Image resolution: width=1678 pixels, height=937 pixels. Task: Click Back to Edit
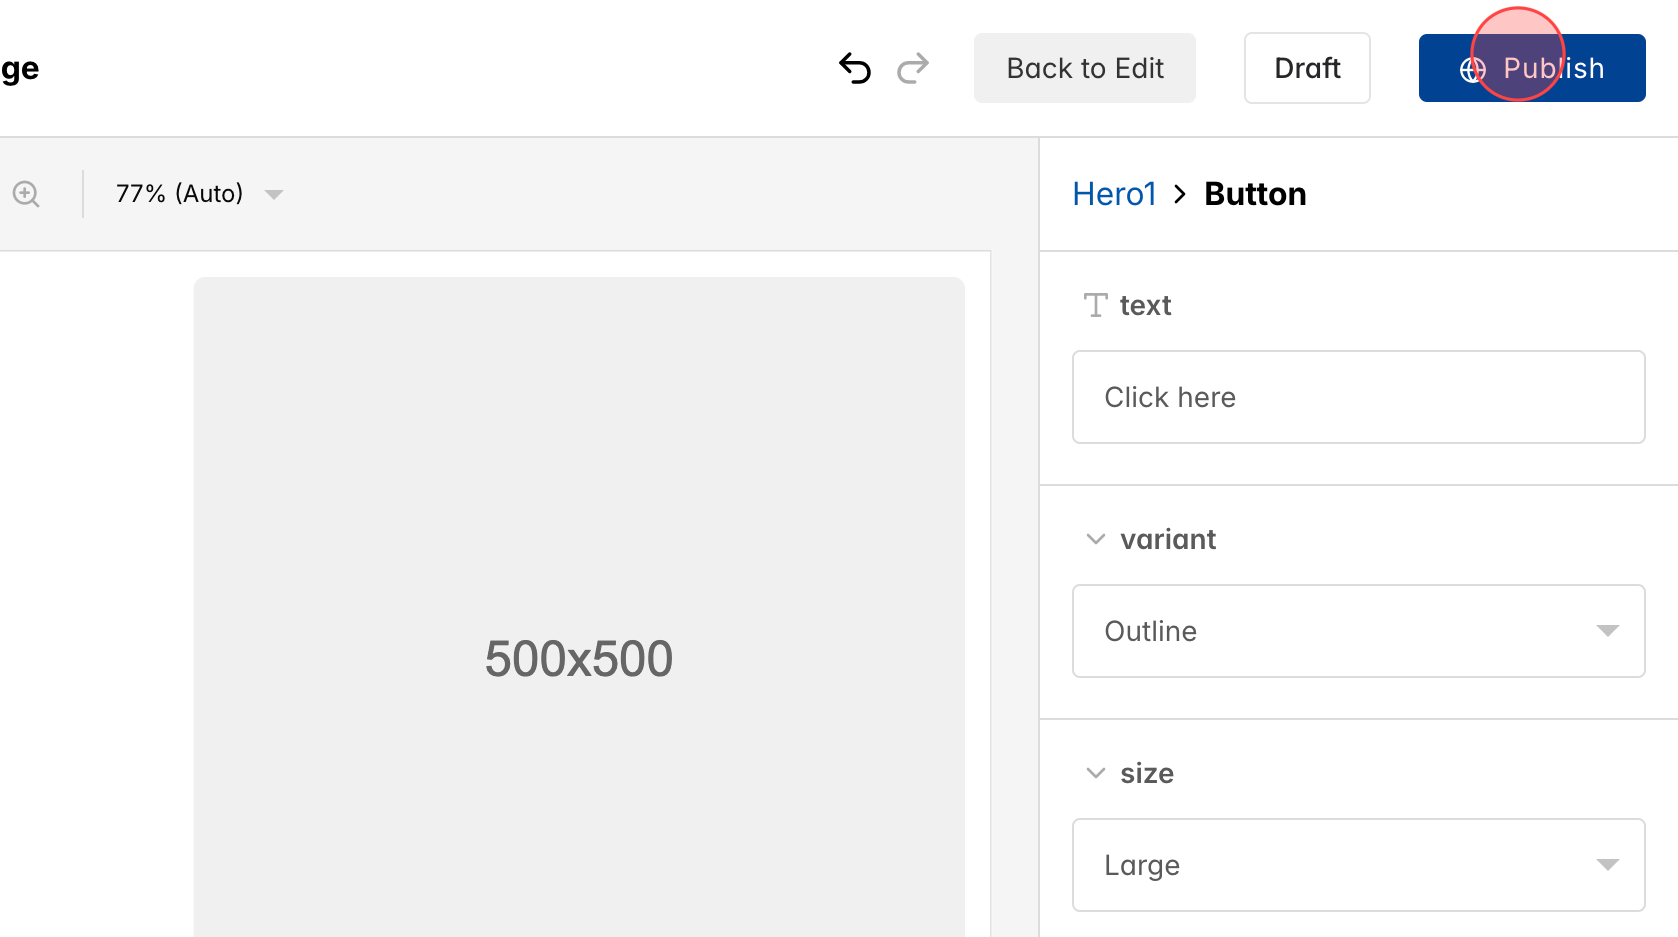(x=1084, y=68)
